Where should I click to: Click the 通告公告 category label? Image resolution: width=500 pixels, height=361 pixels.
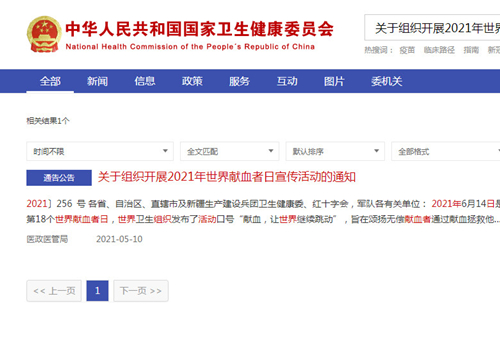pyautogui.click(x=59, y=178)
